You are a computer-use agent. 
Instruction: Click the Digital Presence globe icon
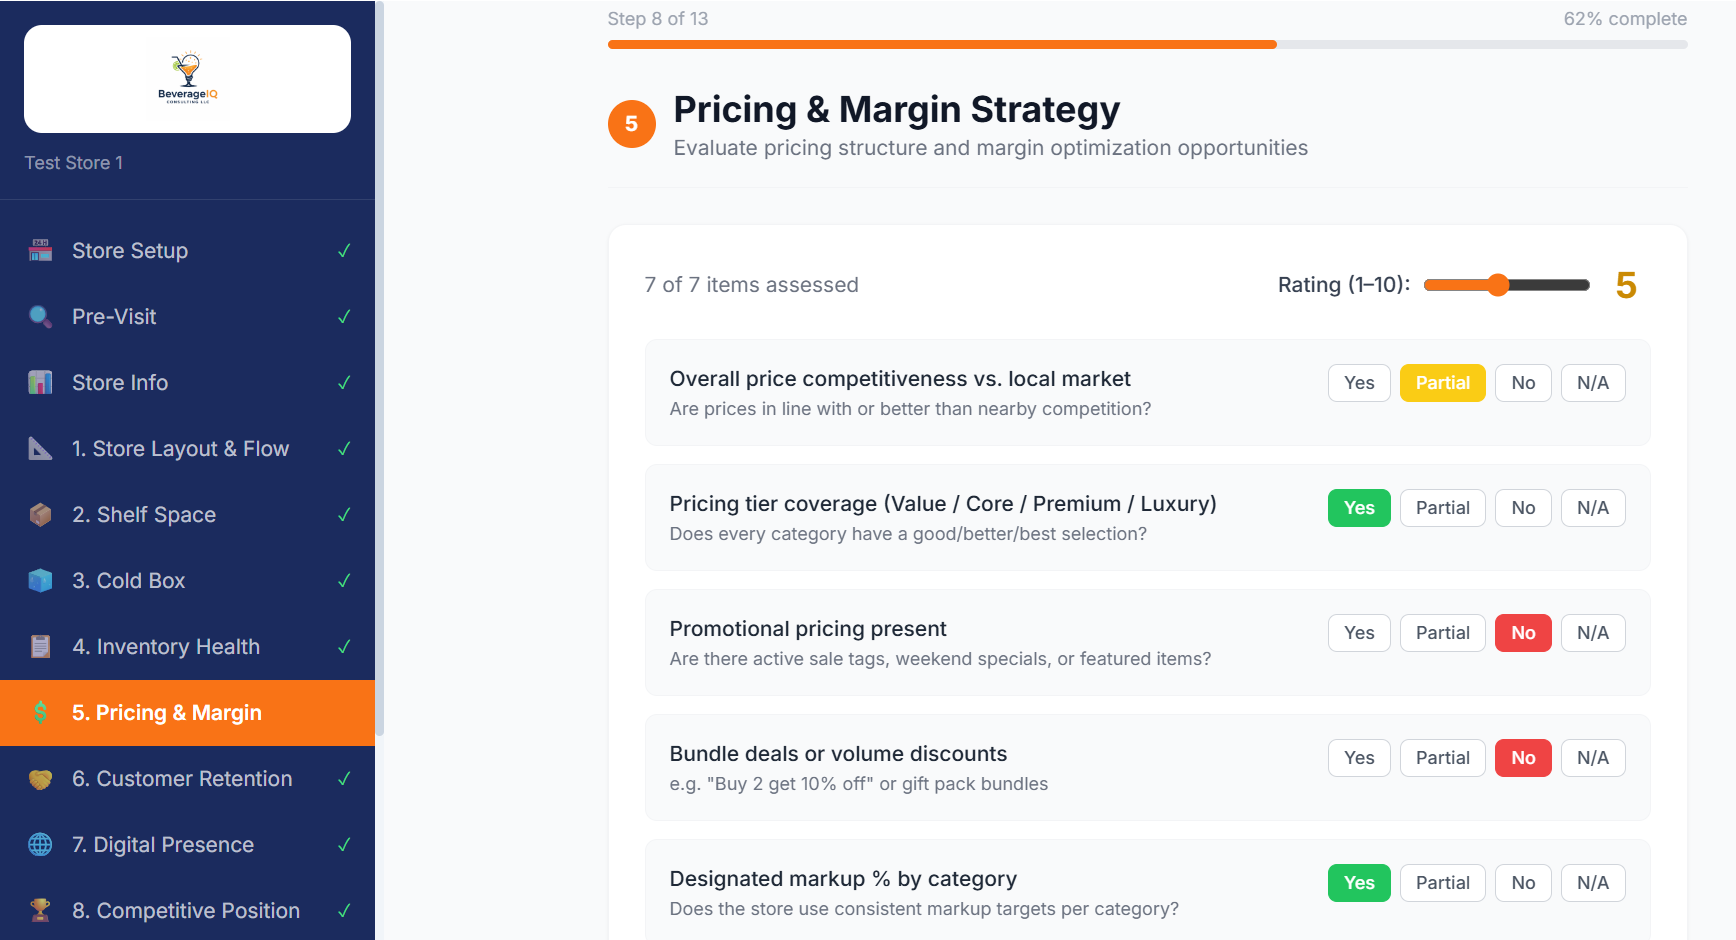(40, 844)
